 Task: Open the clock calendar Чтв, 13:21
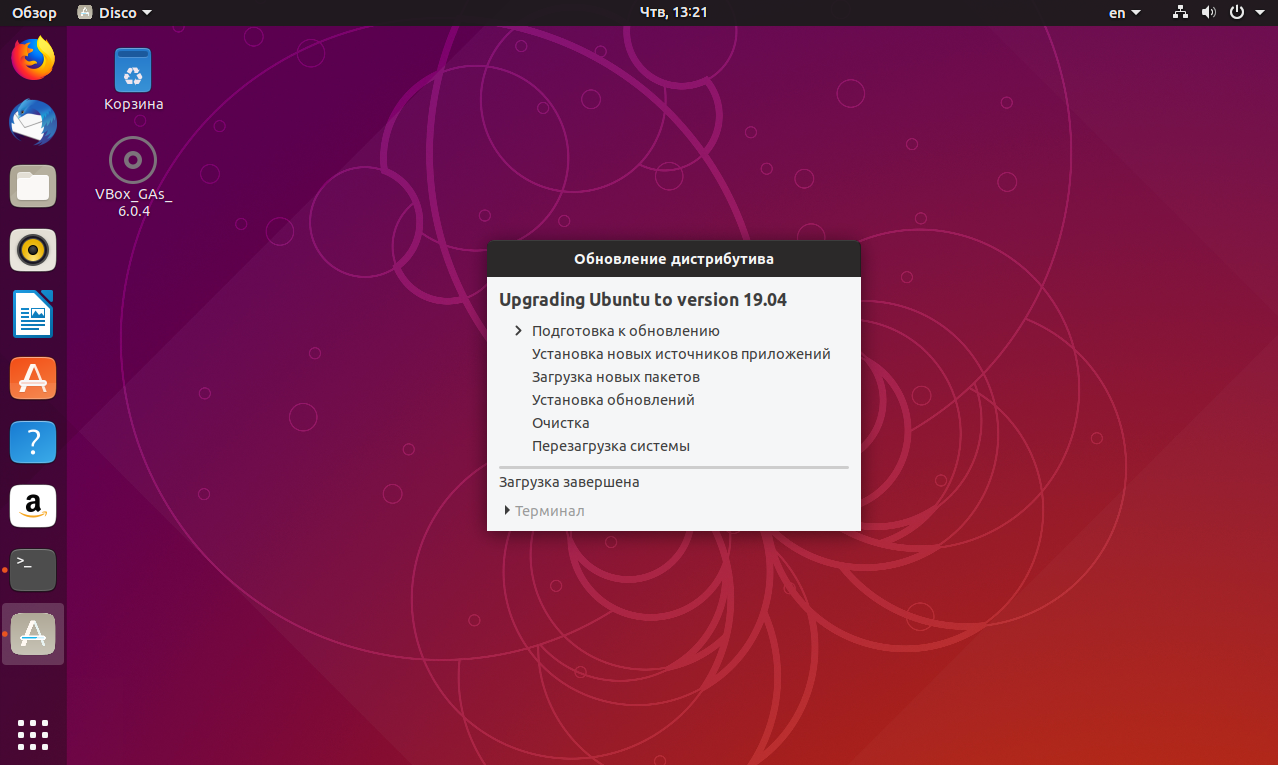click(x=674, y=12)
